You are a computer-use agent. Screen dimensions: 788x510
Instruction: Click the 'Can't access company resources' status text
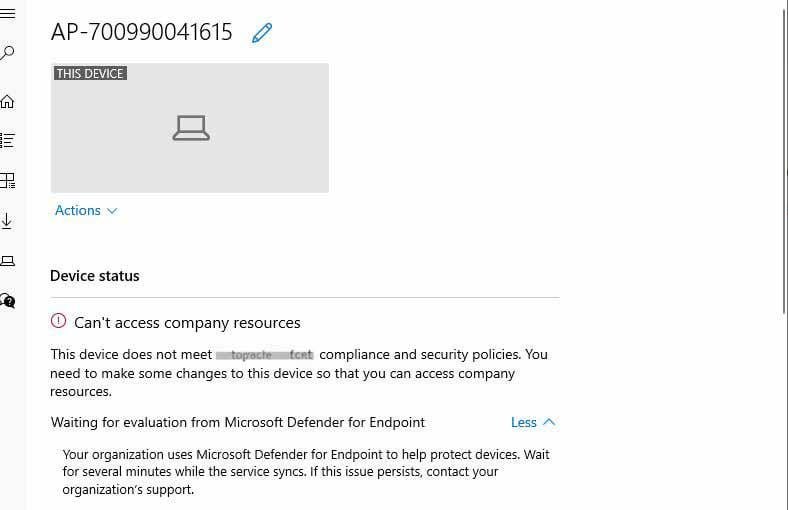point(187,323)
